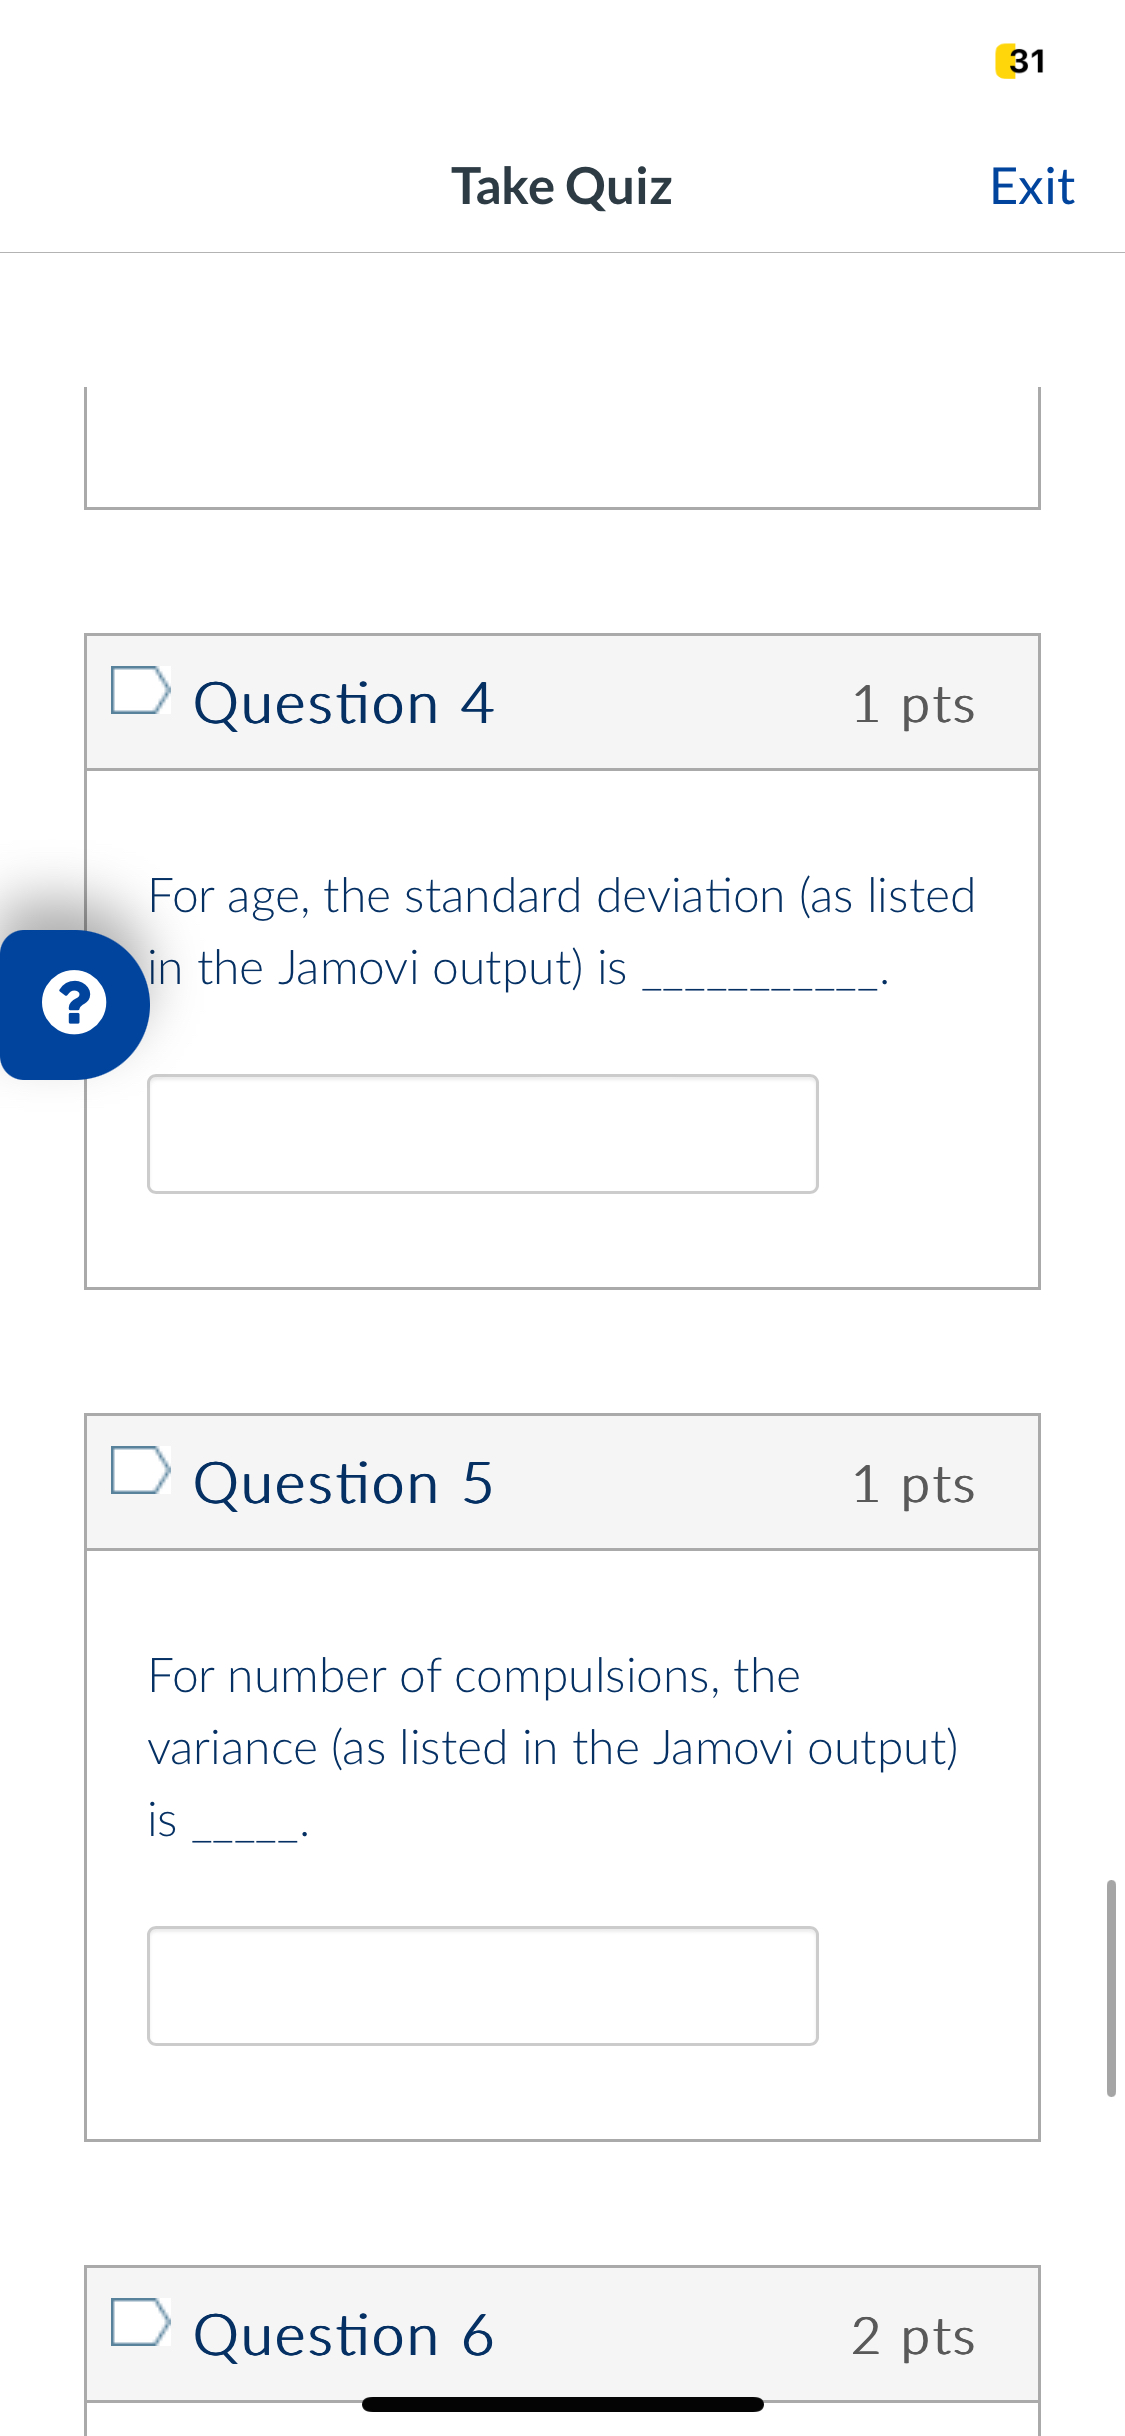Select the Take Quiz title bar

562,185
